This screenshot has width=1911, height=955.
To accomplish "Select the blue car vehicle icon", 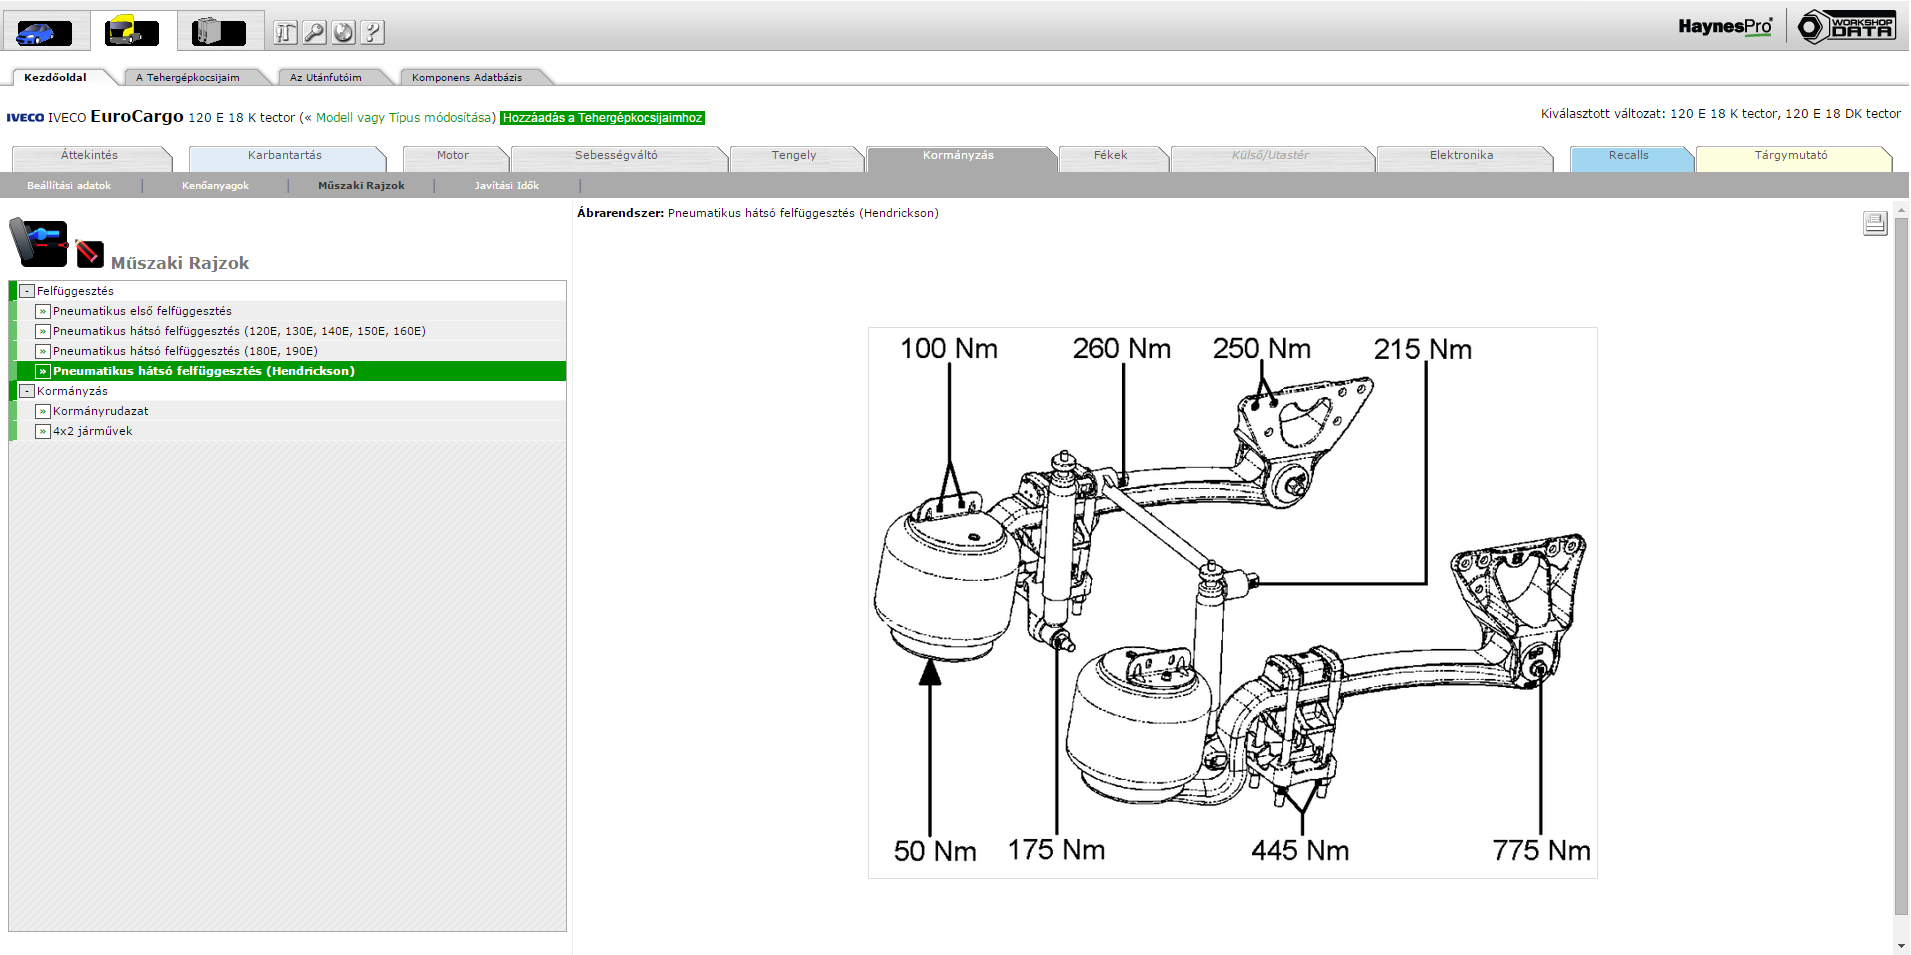I will (43, 32).
